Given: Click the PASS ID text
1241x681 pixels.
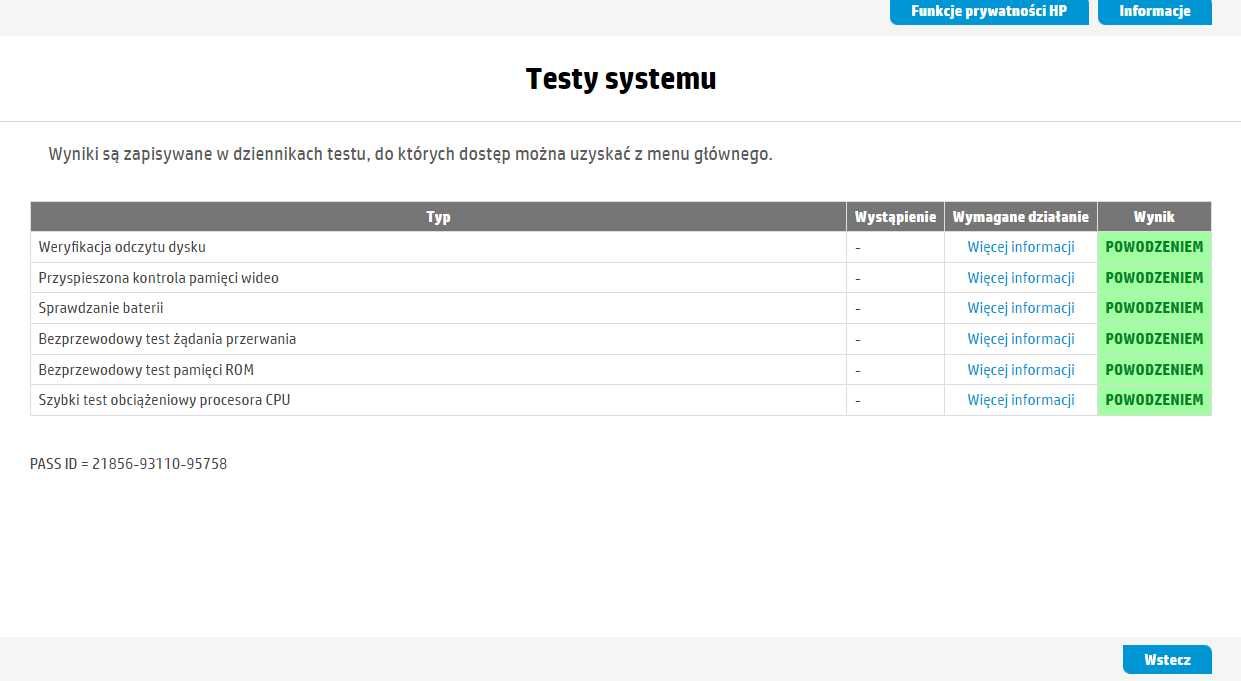Looking at the screenshot, I should tap(129, 464).
